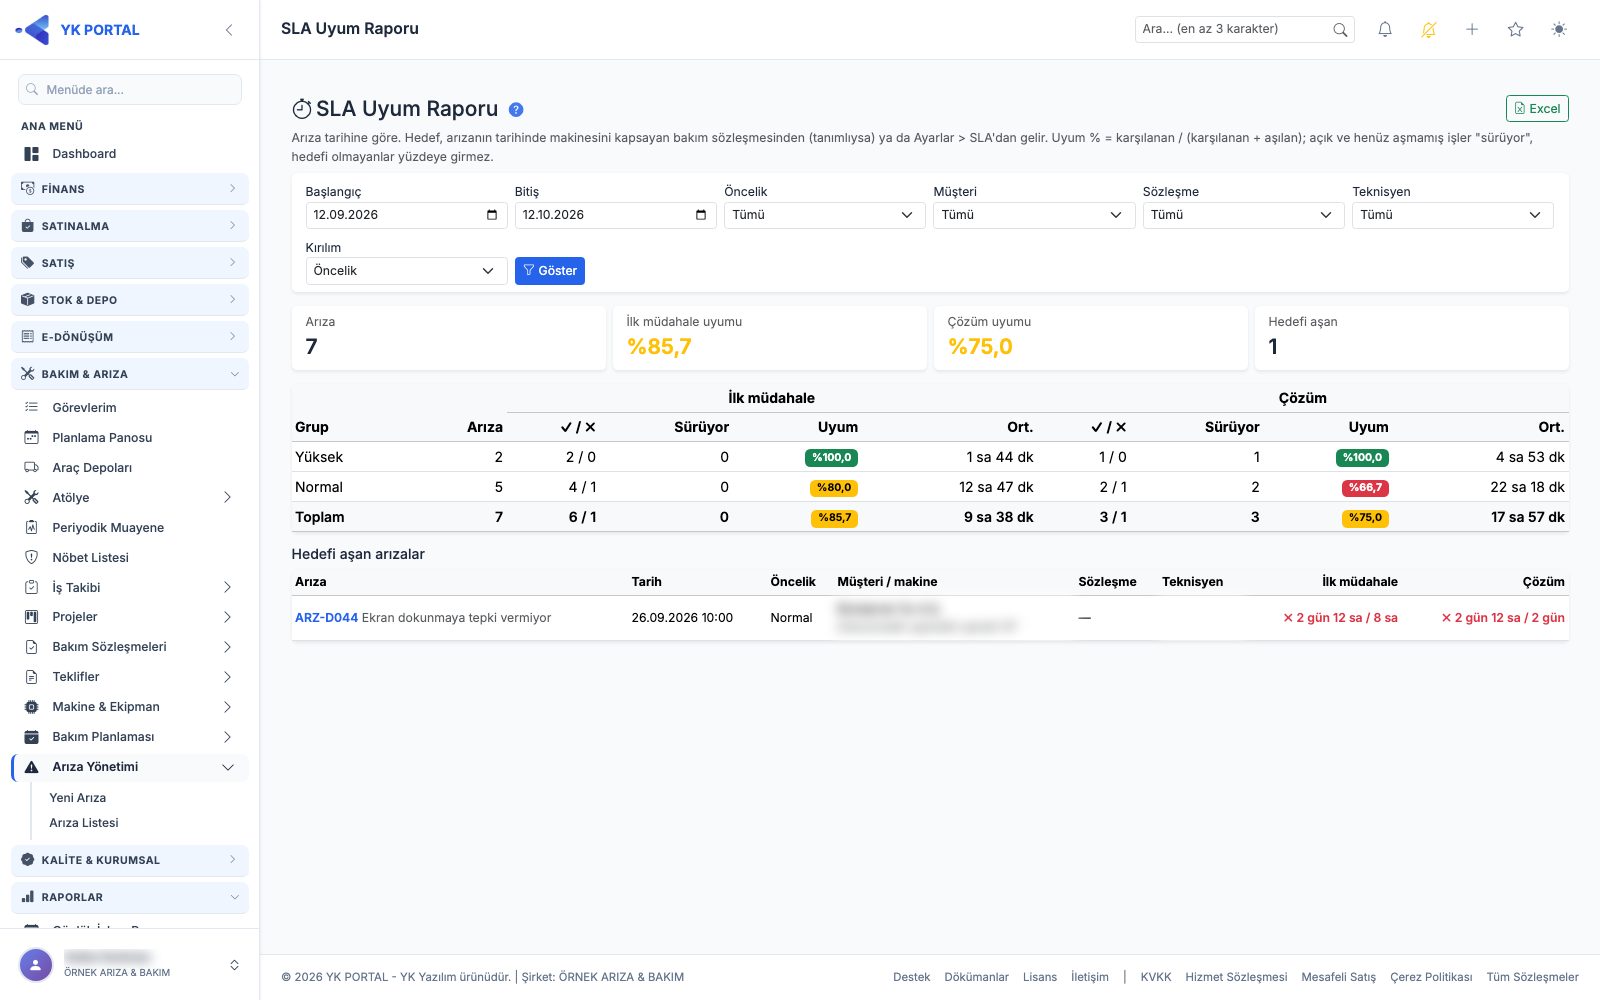Open the KVKK footer link
This screenshot has width=1600, height=1000.
[x=1155, y=977]
